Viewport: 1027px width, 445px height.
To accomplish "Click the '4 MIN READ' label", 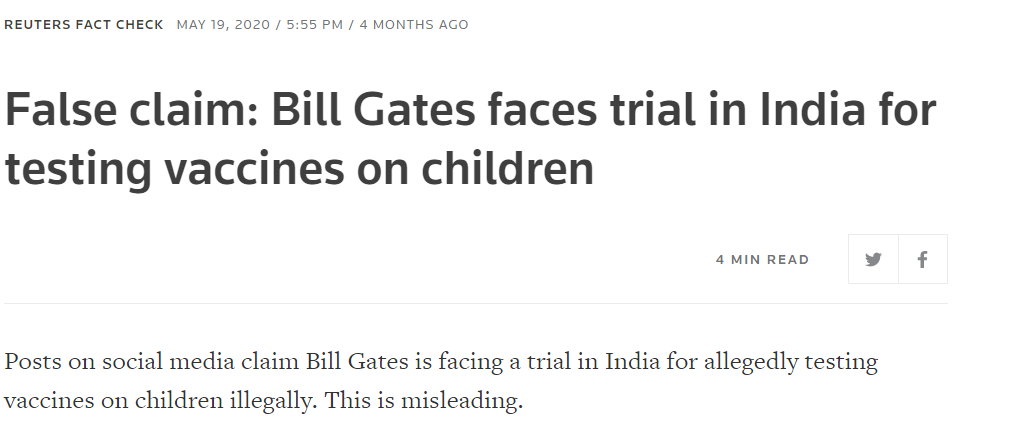I will [x=762, y=260].
